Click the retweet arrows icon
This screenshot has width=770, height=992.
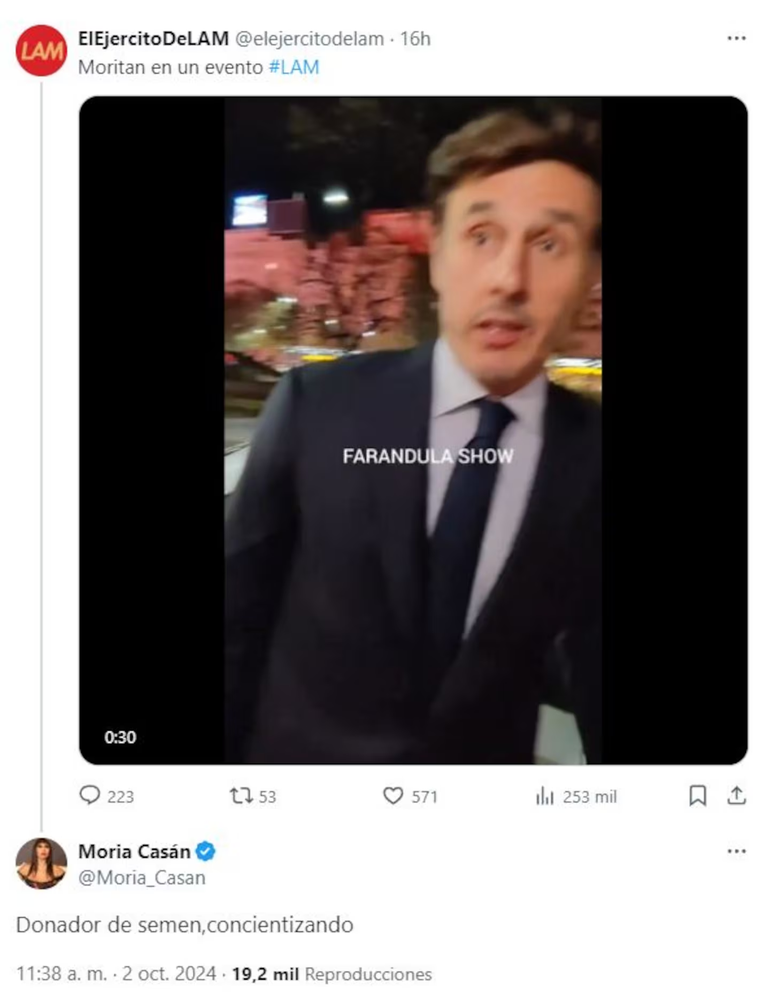[241, 796]
